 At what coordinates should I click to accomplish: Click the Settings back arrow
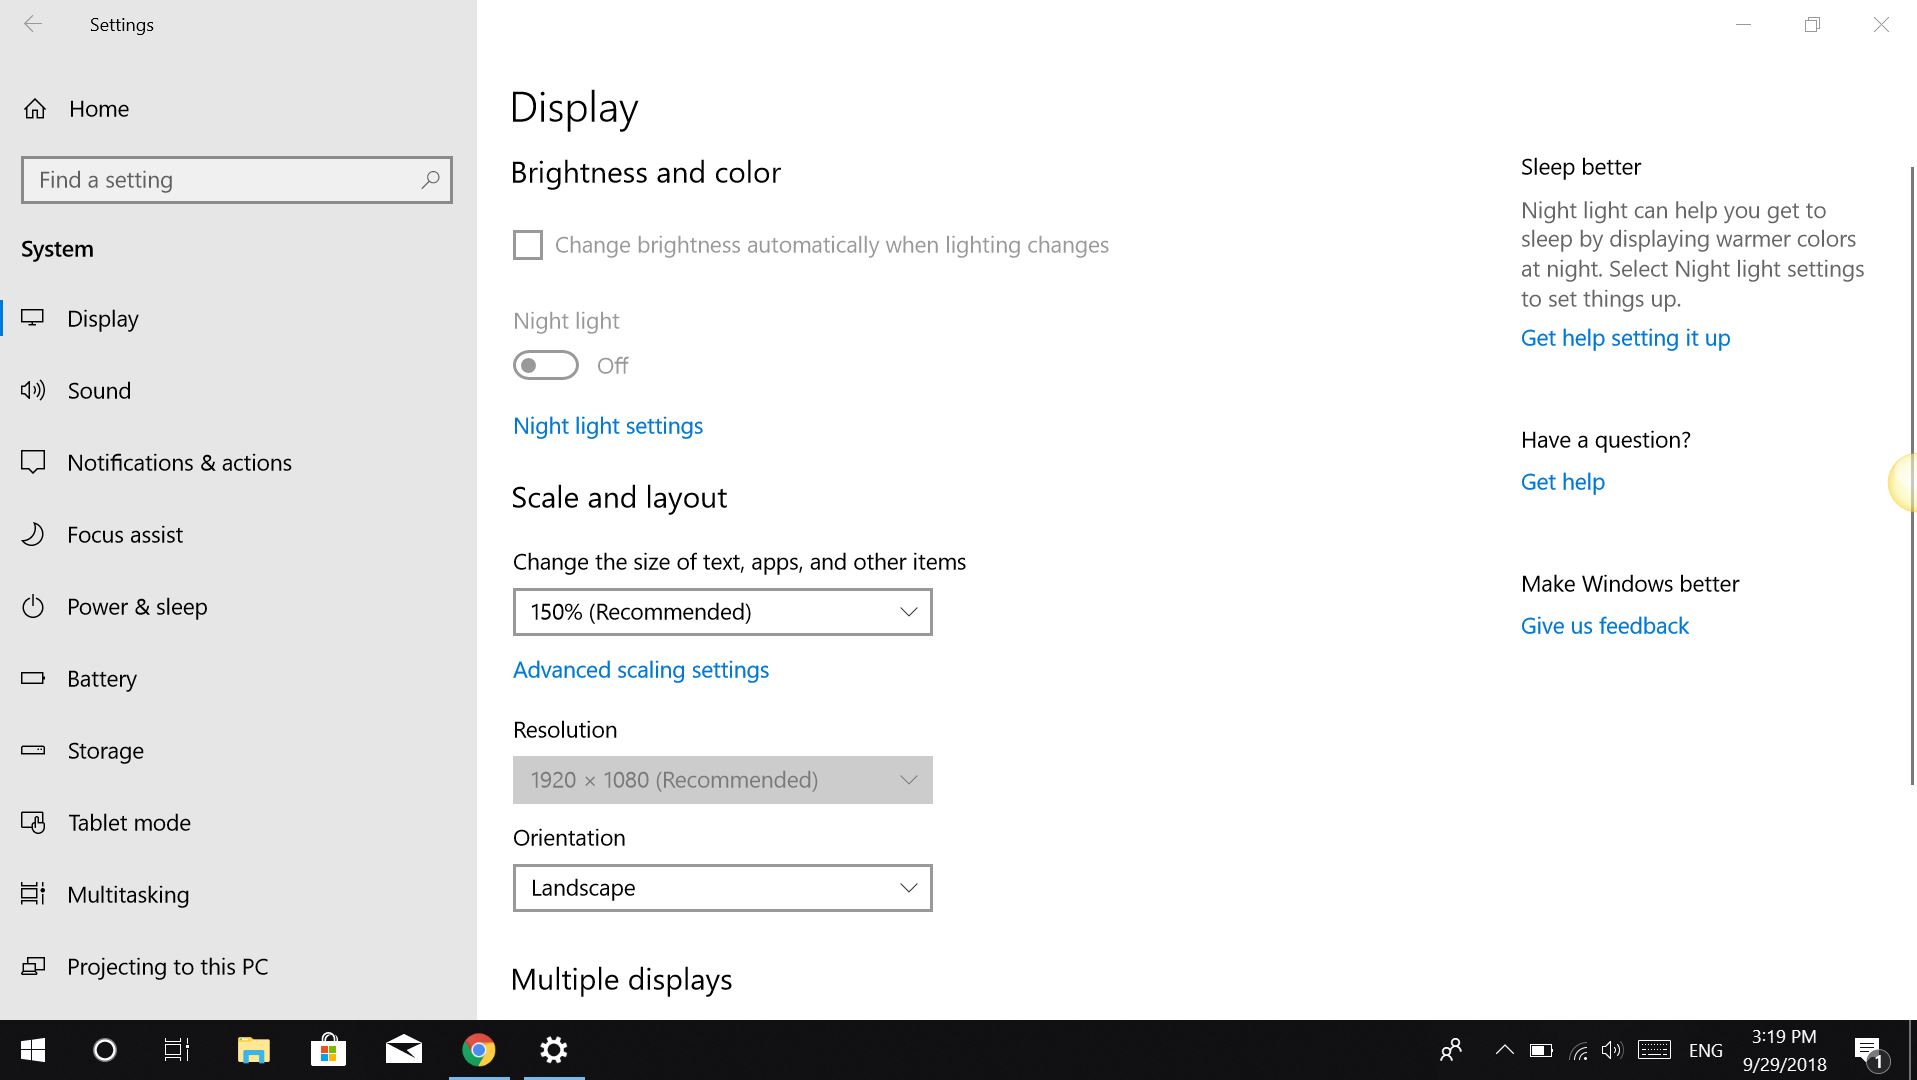pyautogui.click(x=33, y=24)
